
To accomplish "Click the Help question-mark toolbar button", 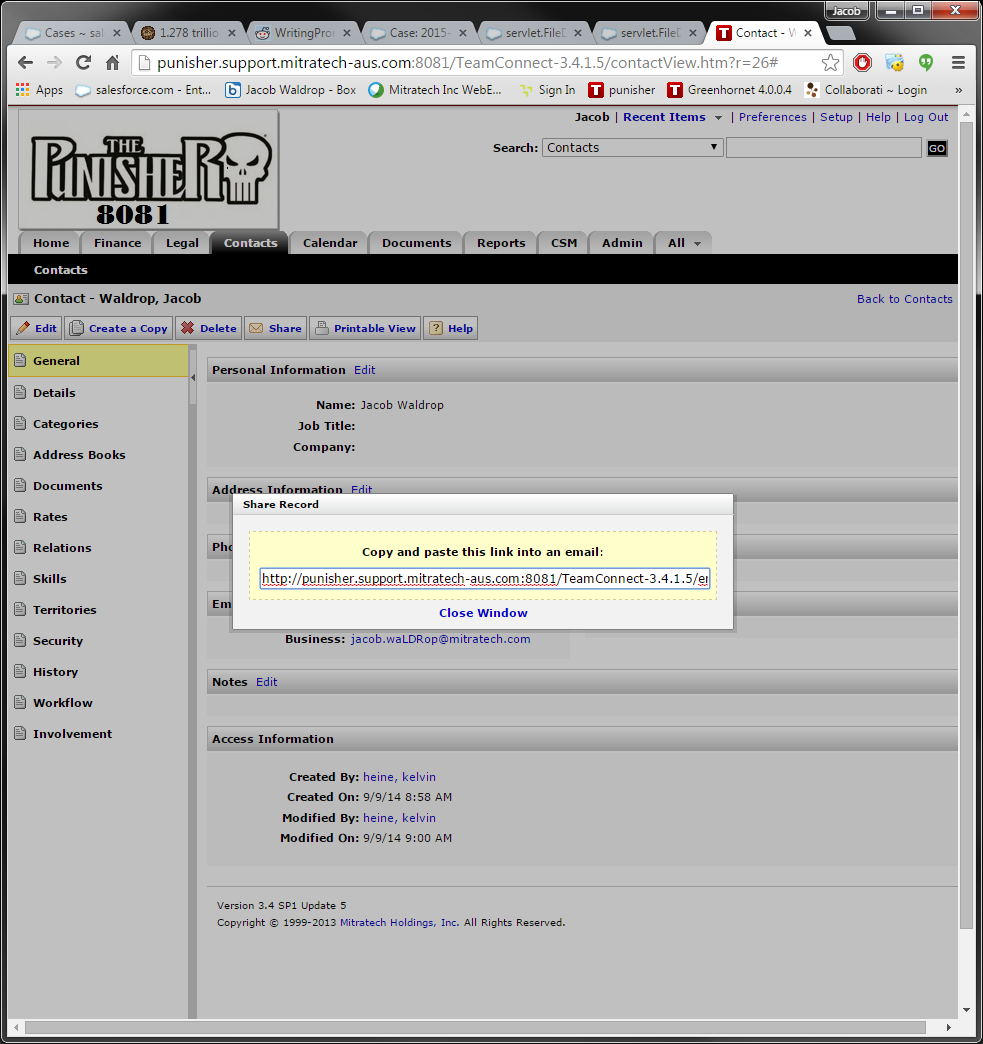I will [451, 328].
